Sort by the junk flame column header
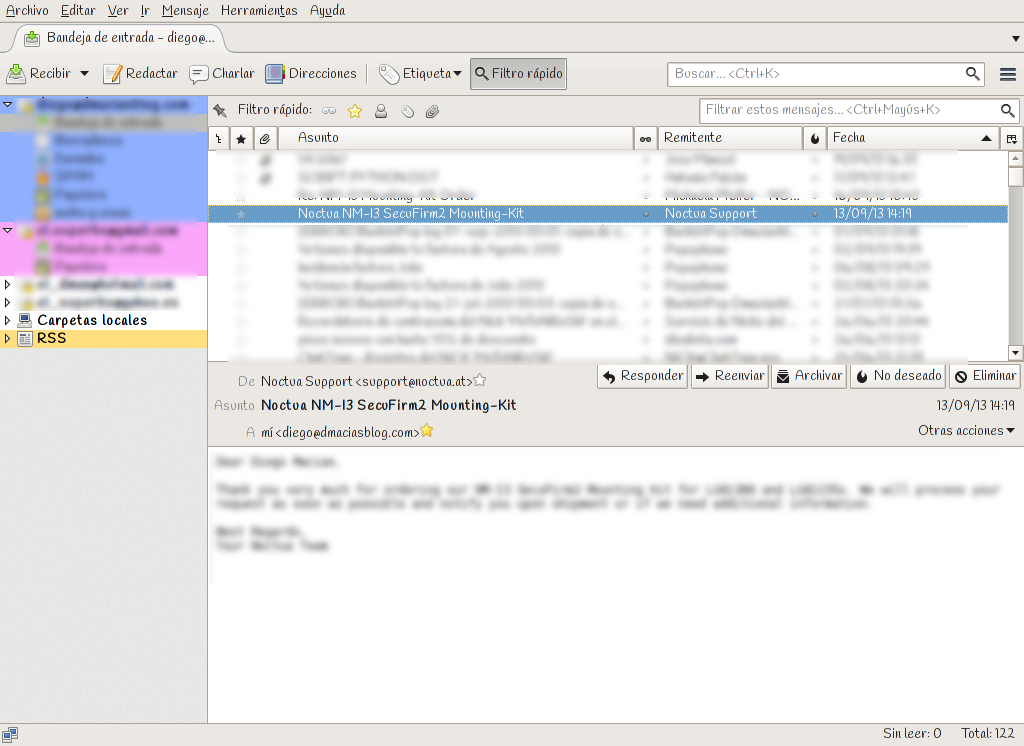Image resolution: width=1024 pixels, height=746 pixels. click(814, 138)
